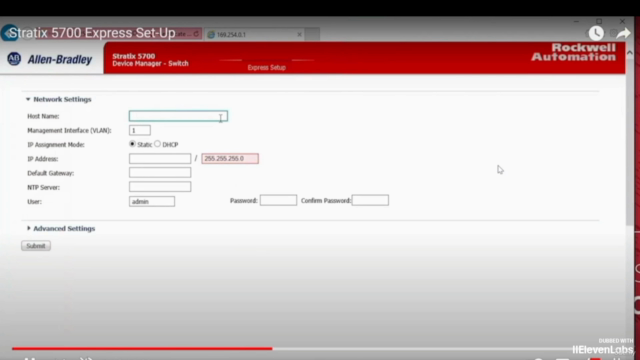Click the Rockwell Automation logo
640x360 pixels.
click(x=573, y=52)
